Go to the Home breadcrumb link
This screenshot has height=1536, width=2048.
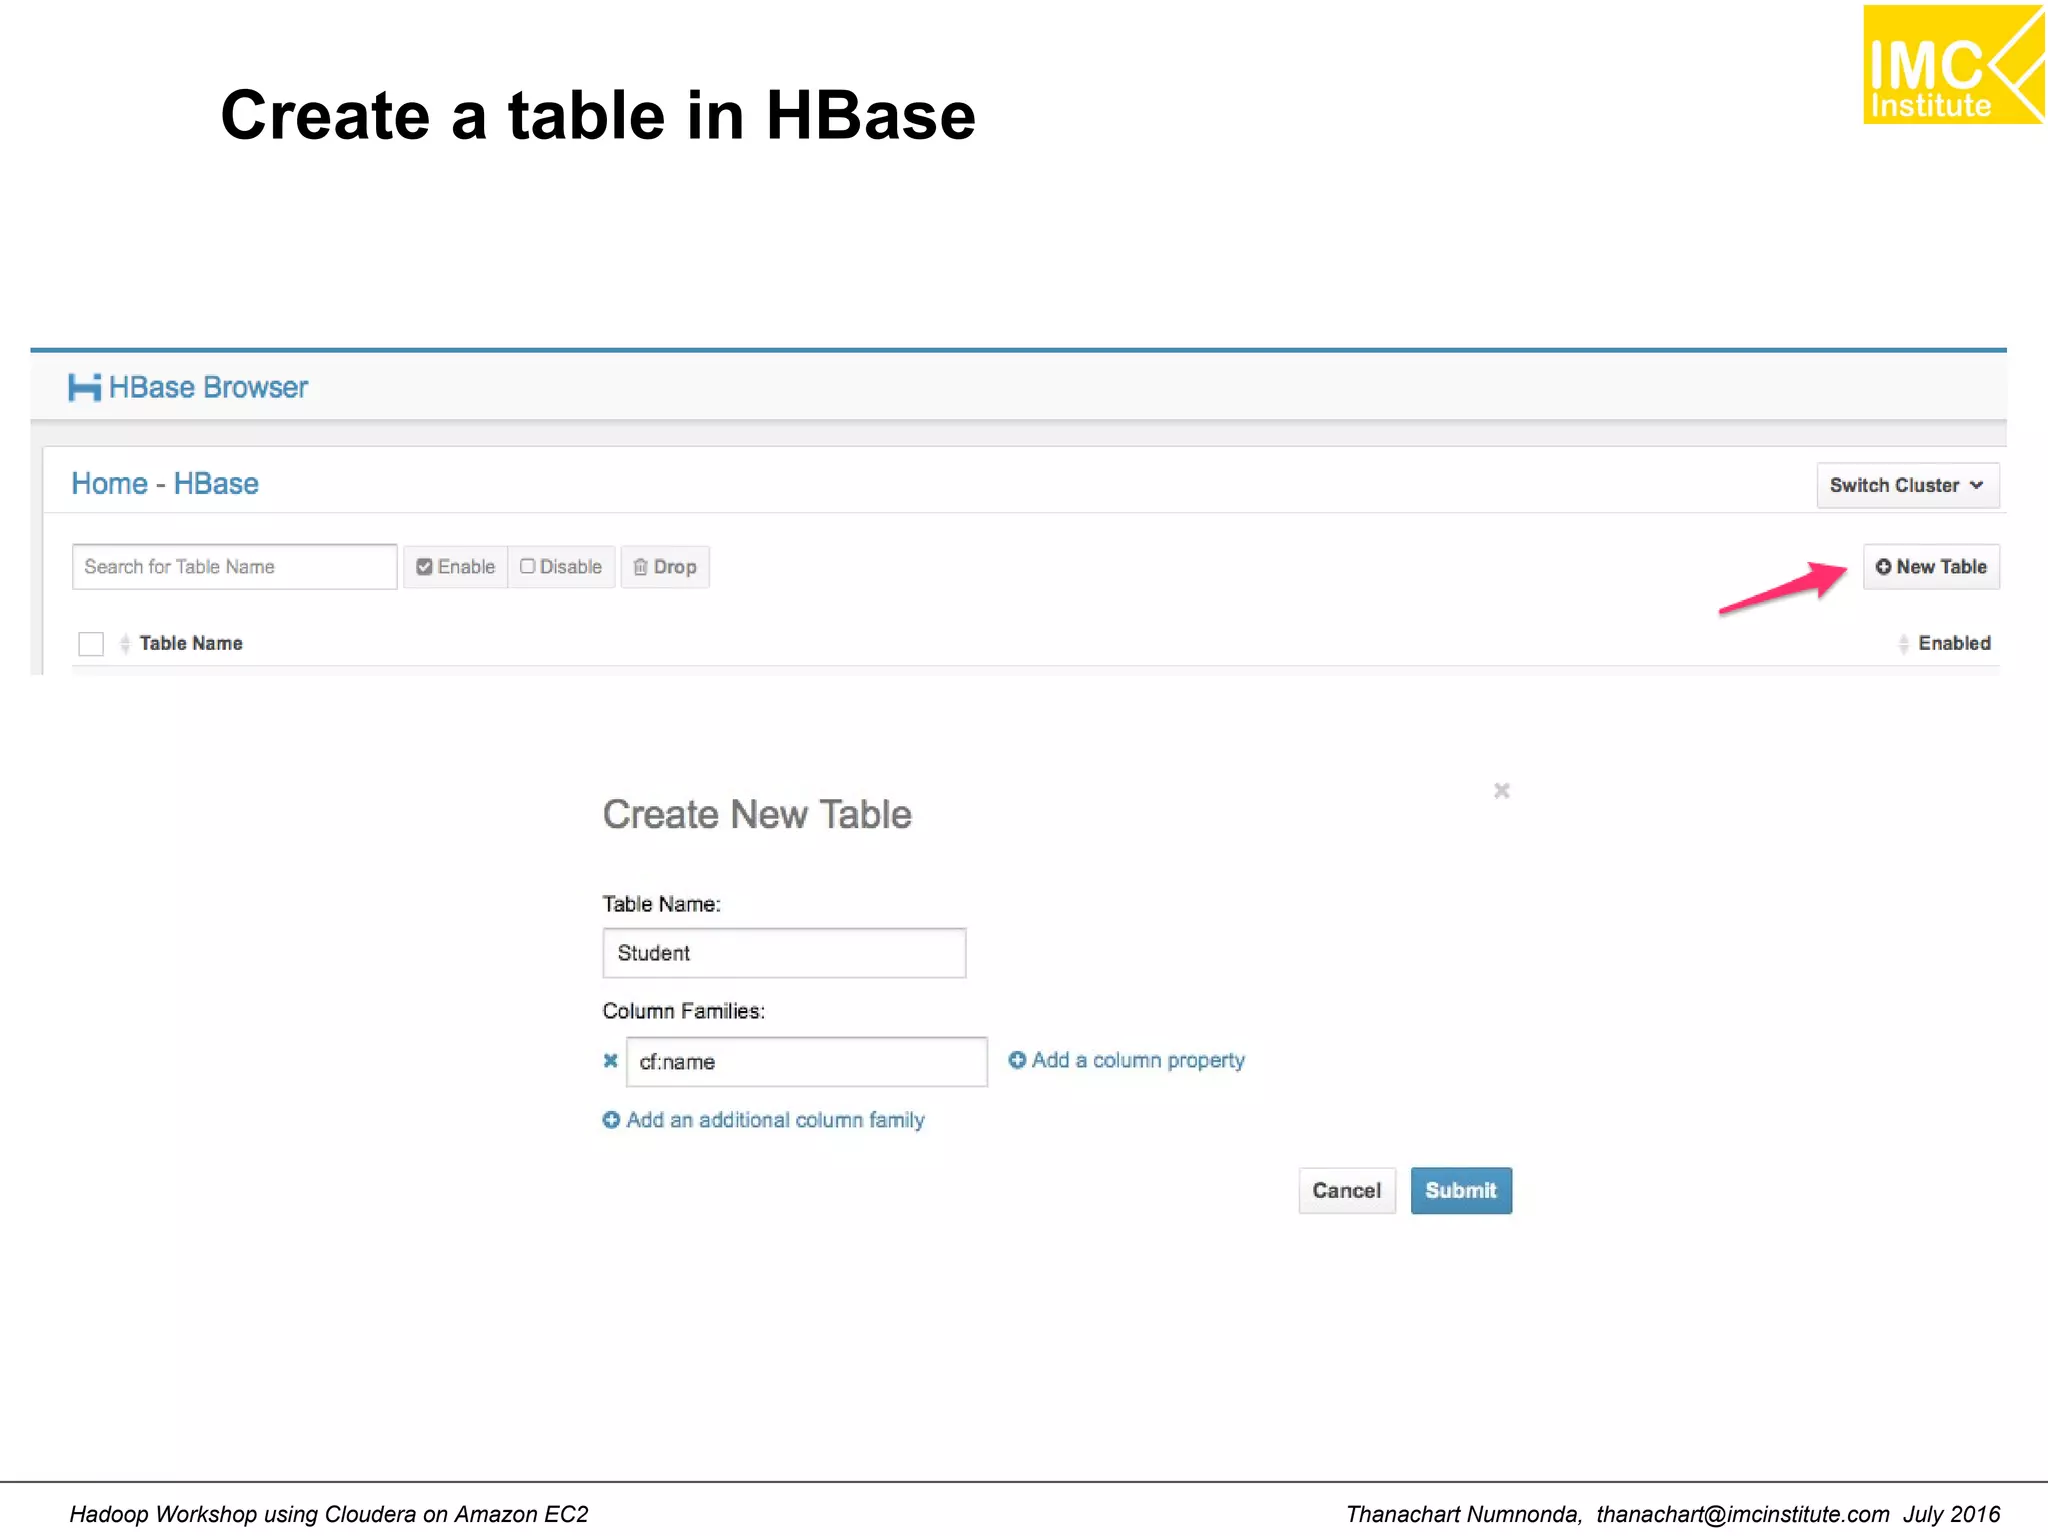point(109,484)
